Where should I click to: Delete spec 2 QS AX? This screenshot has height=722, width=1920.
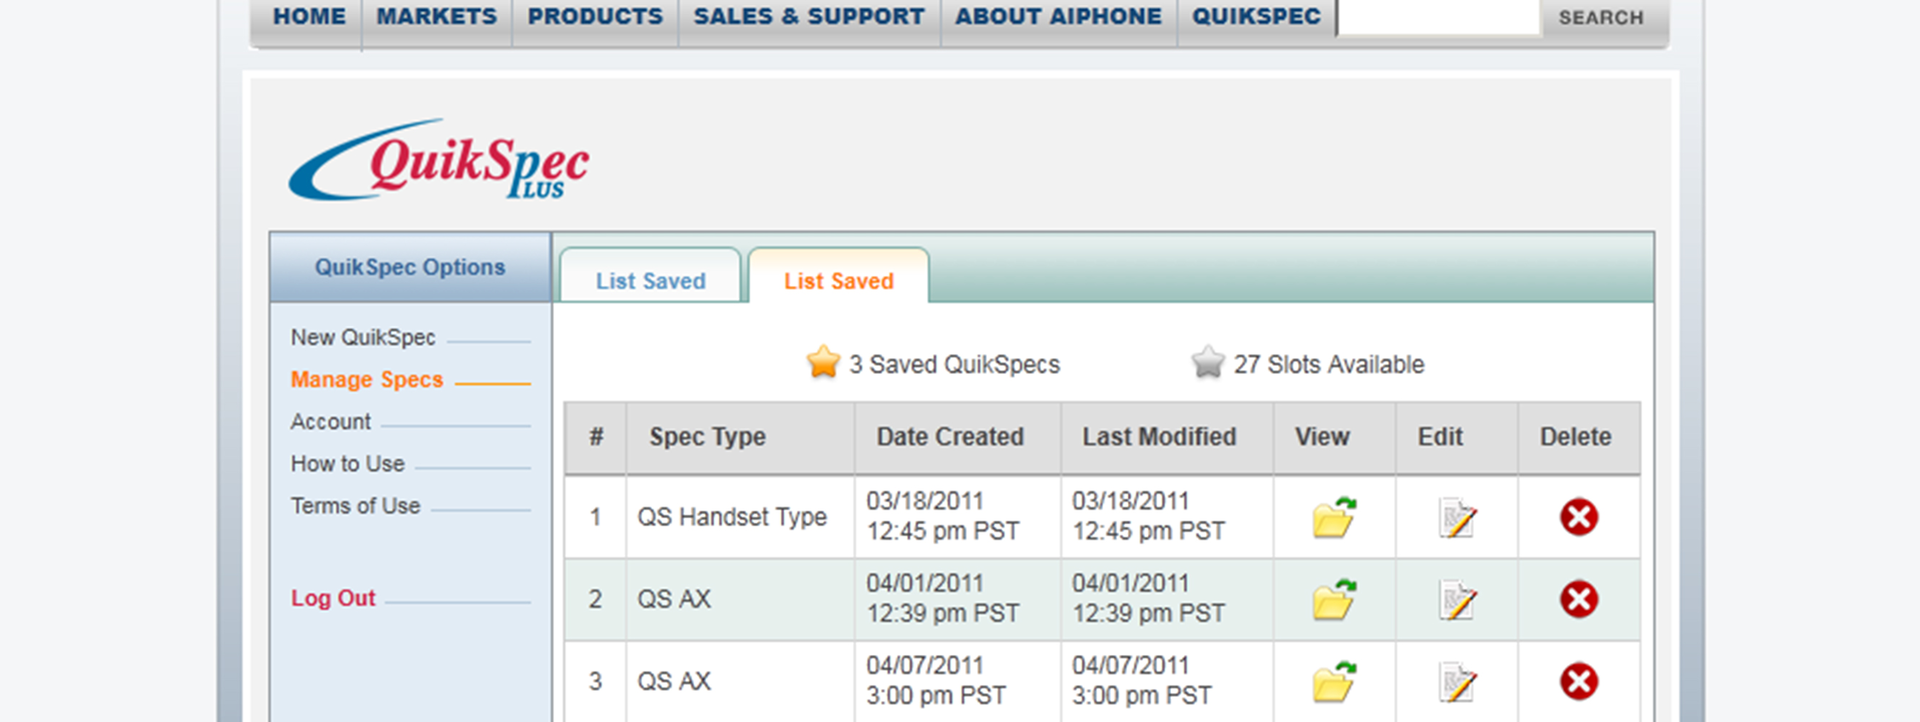pos(1579,599)
